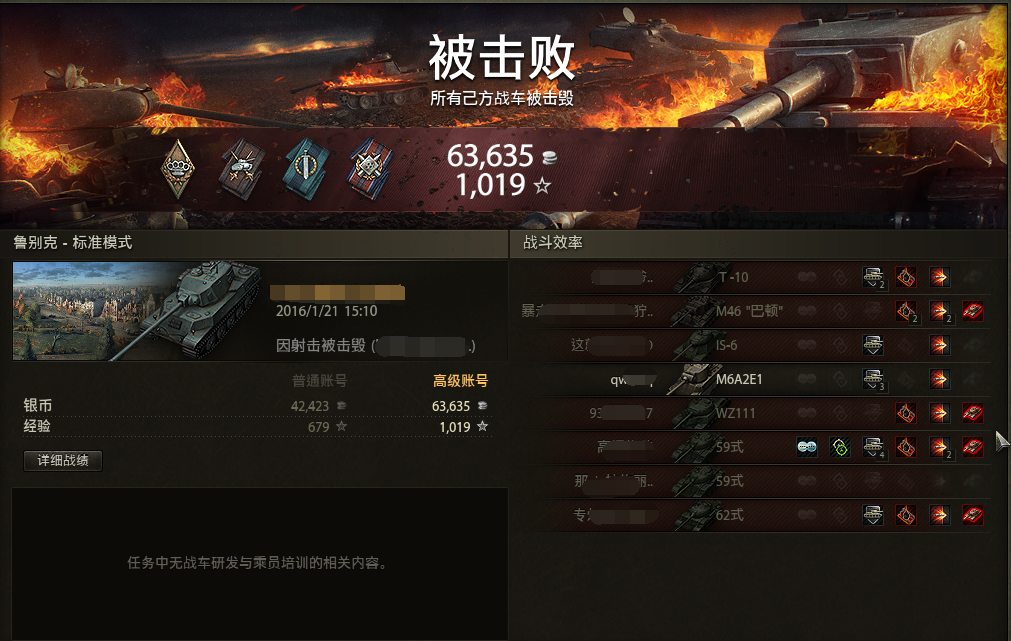Screen dimensions: 1011x641
Task: Click the spotted binoculars icon in the 59式 row
Action: 807,446
